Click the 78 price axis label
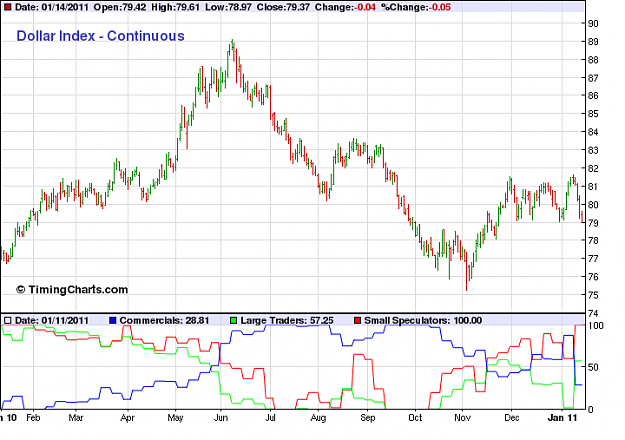 [593, 240]
